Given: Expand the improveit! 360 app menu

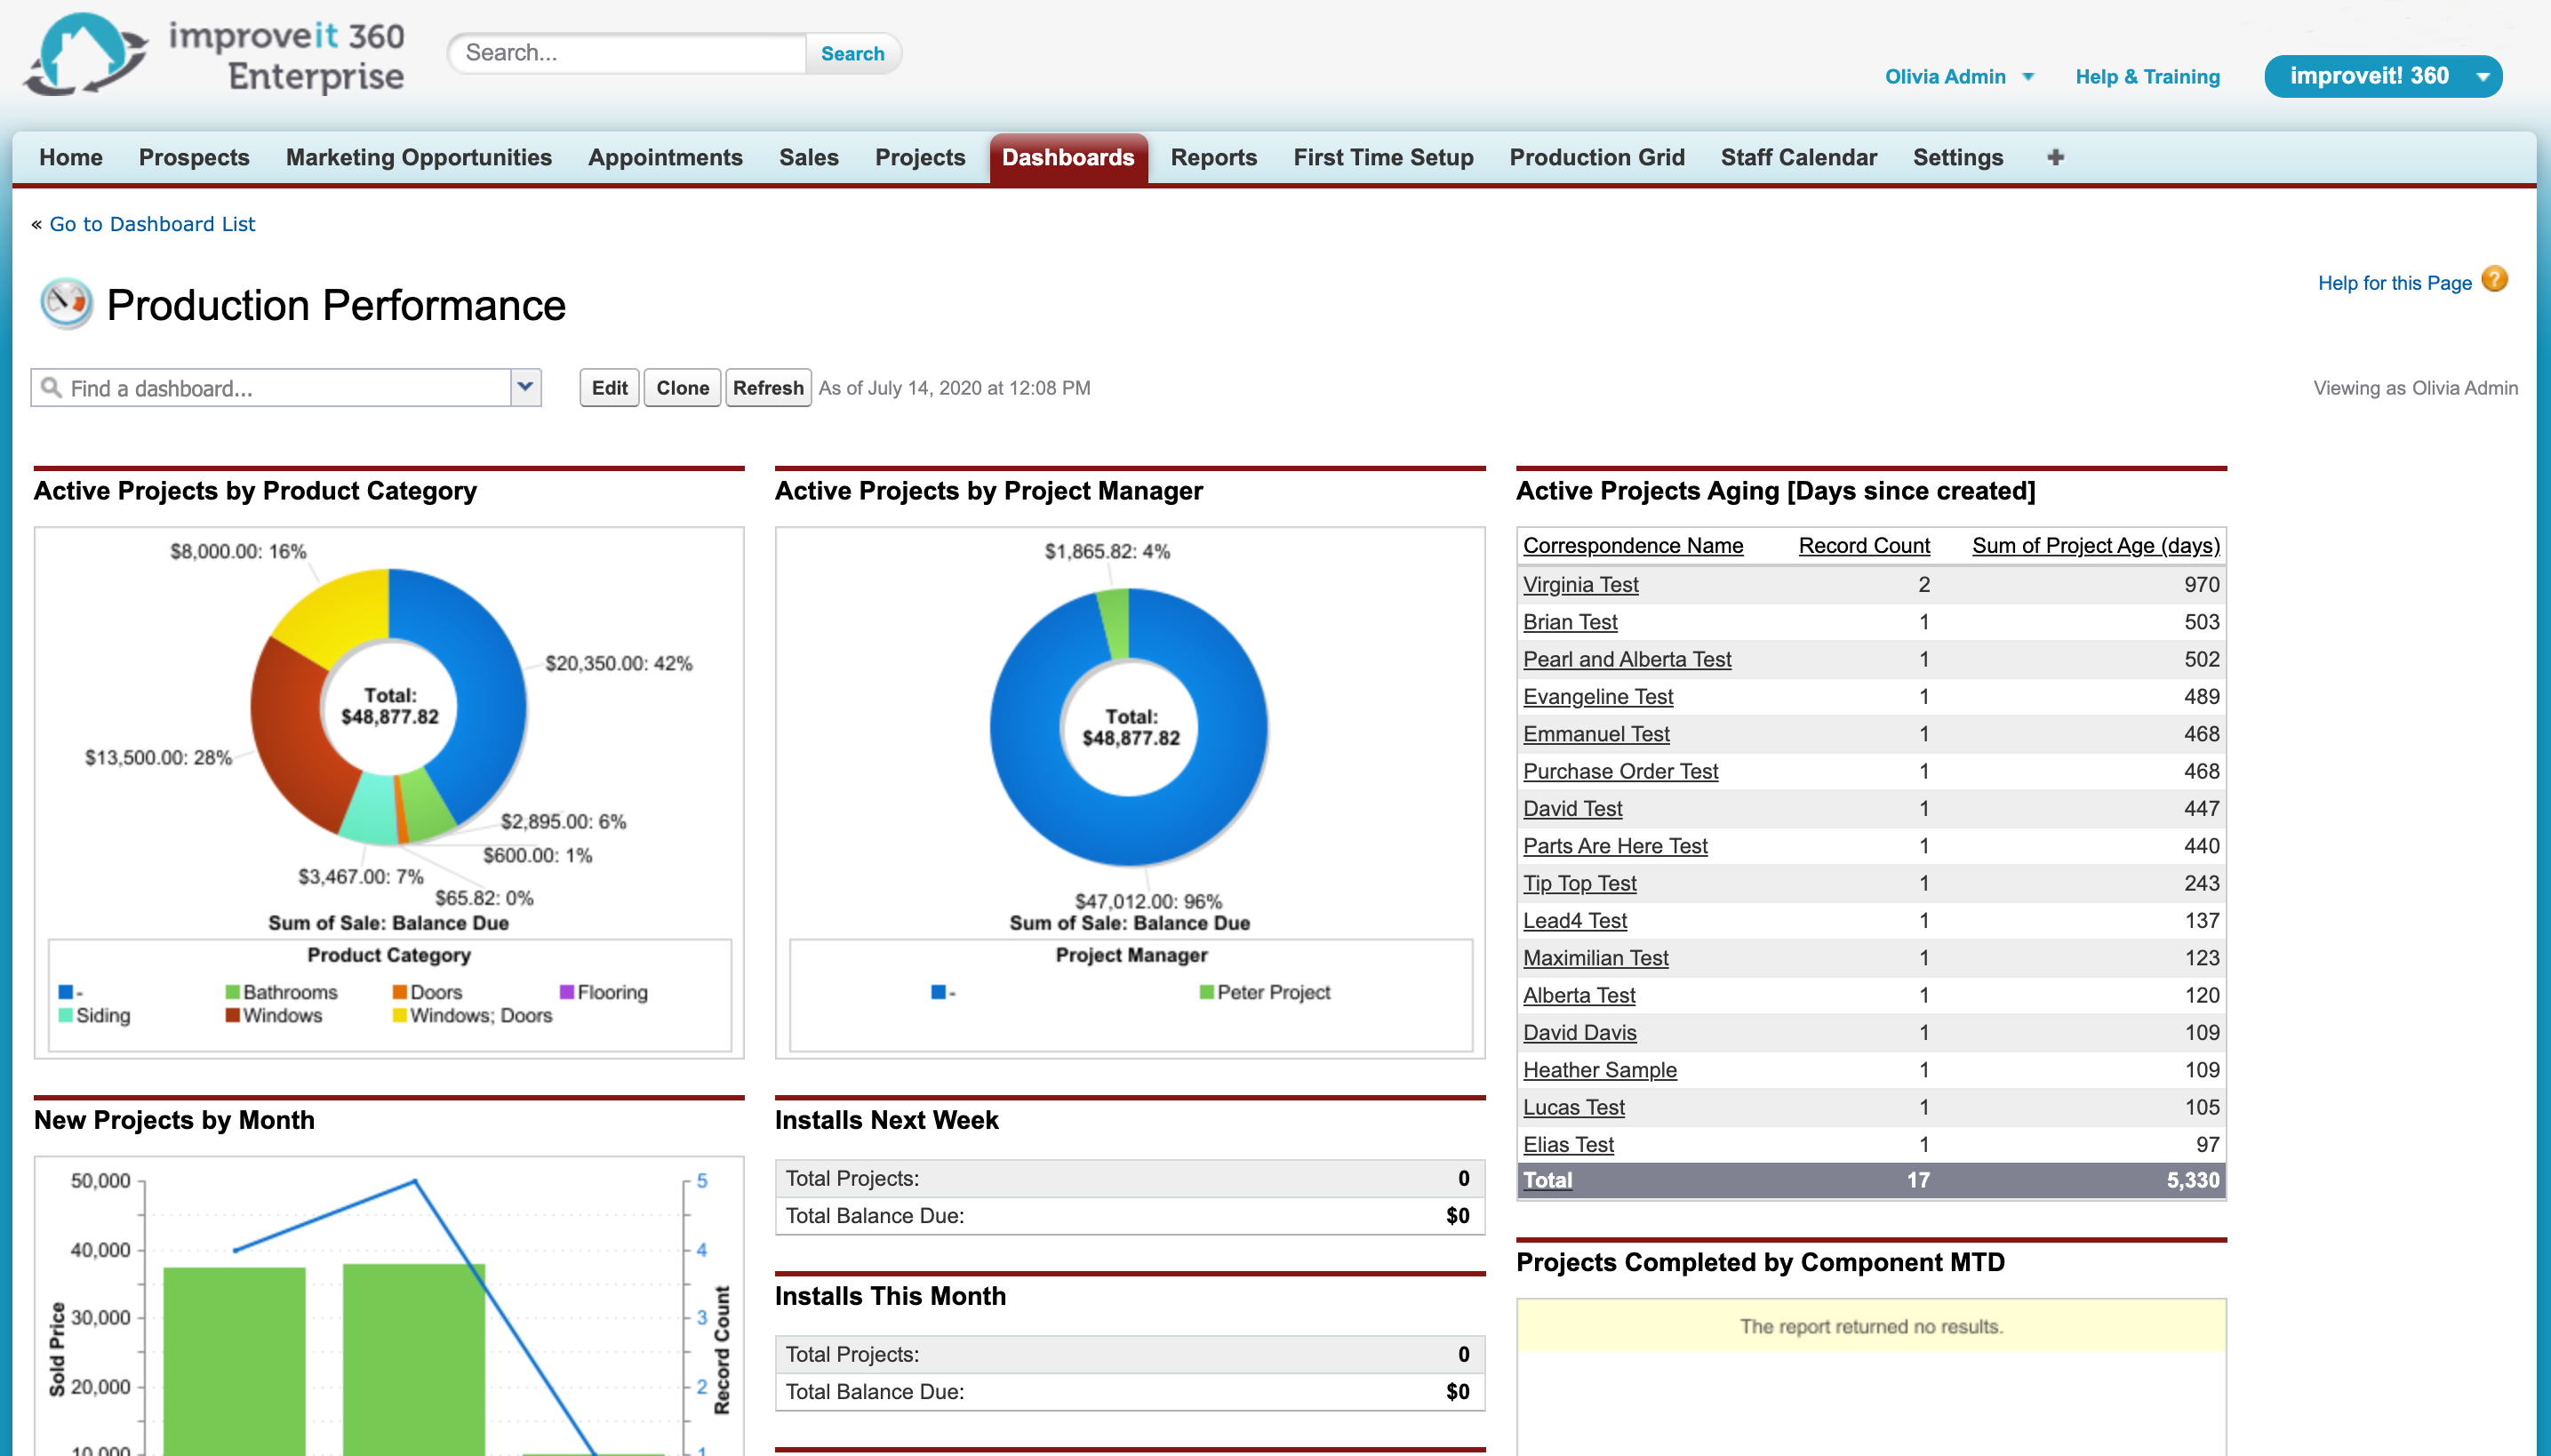Looking at the screenshot, I should [2482, 77].
